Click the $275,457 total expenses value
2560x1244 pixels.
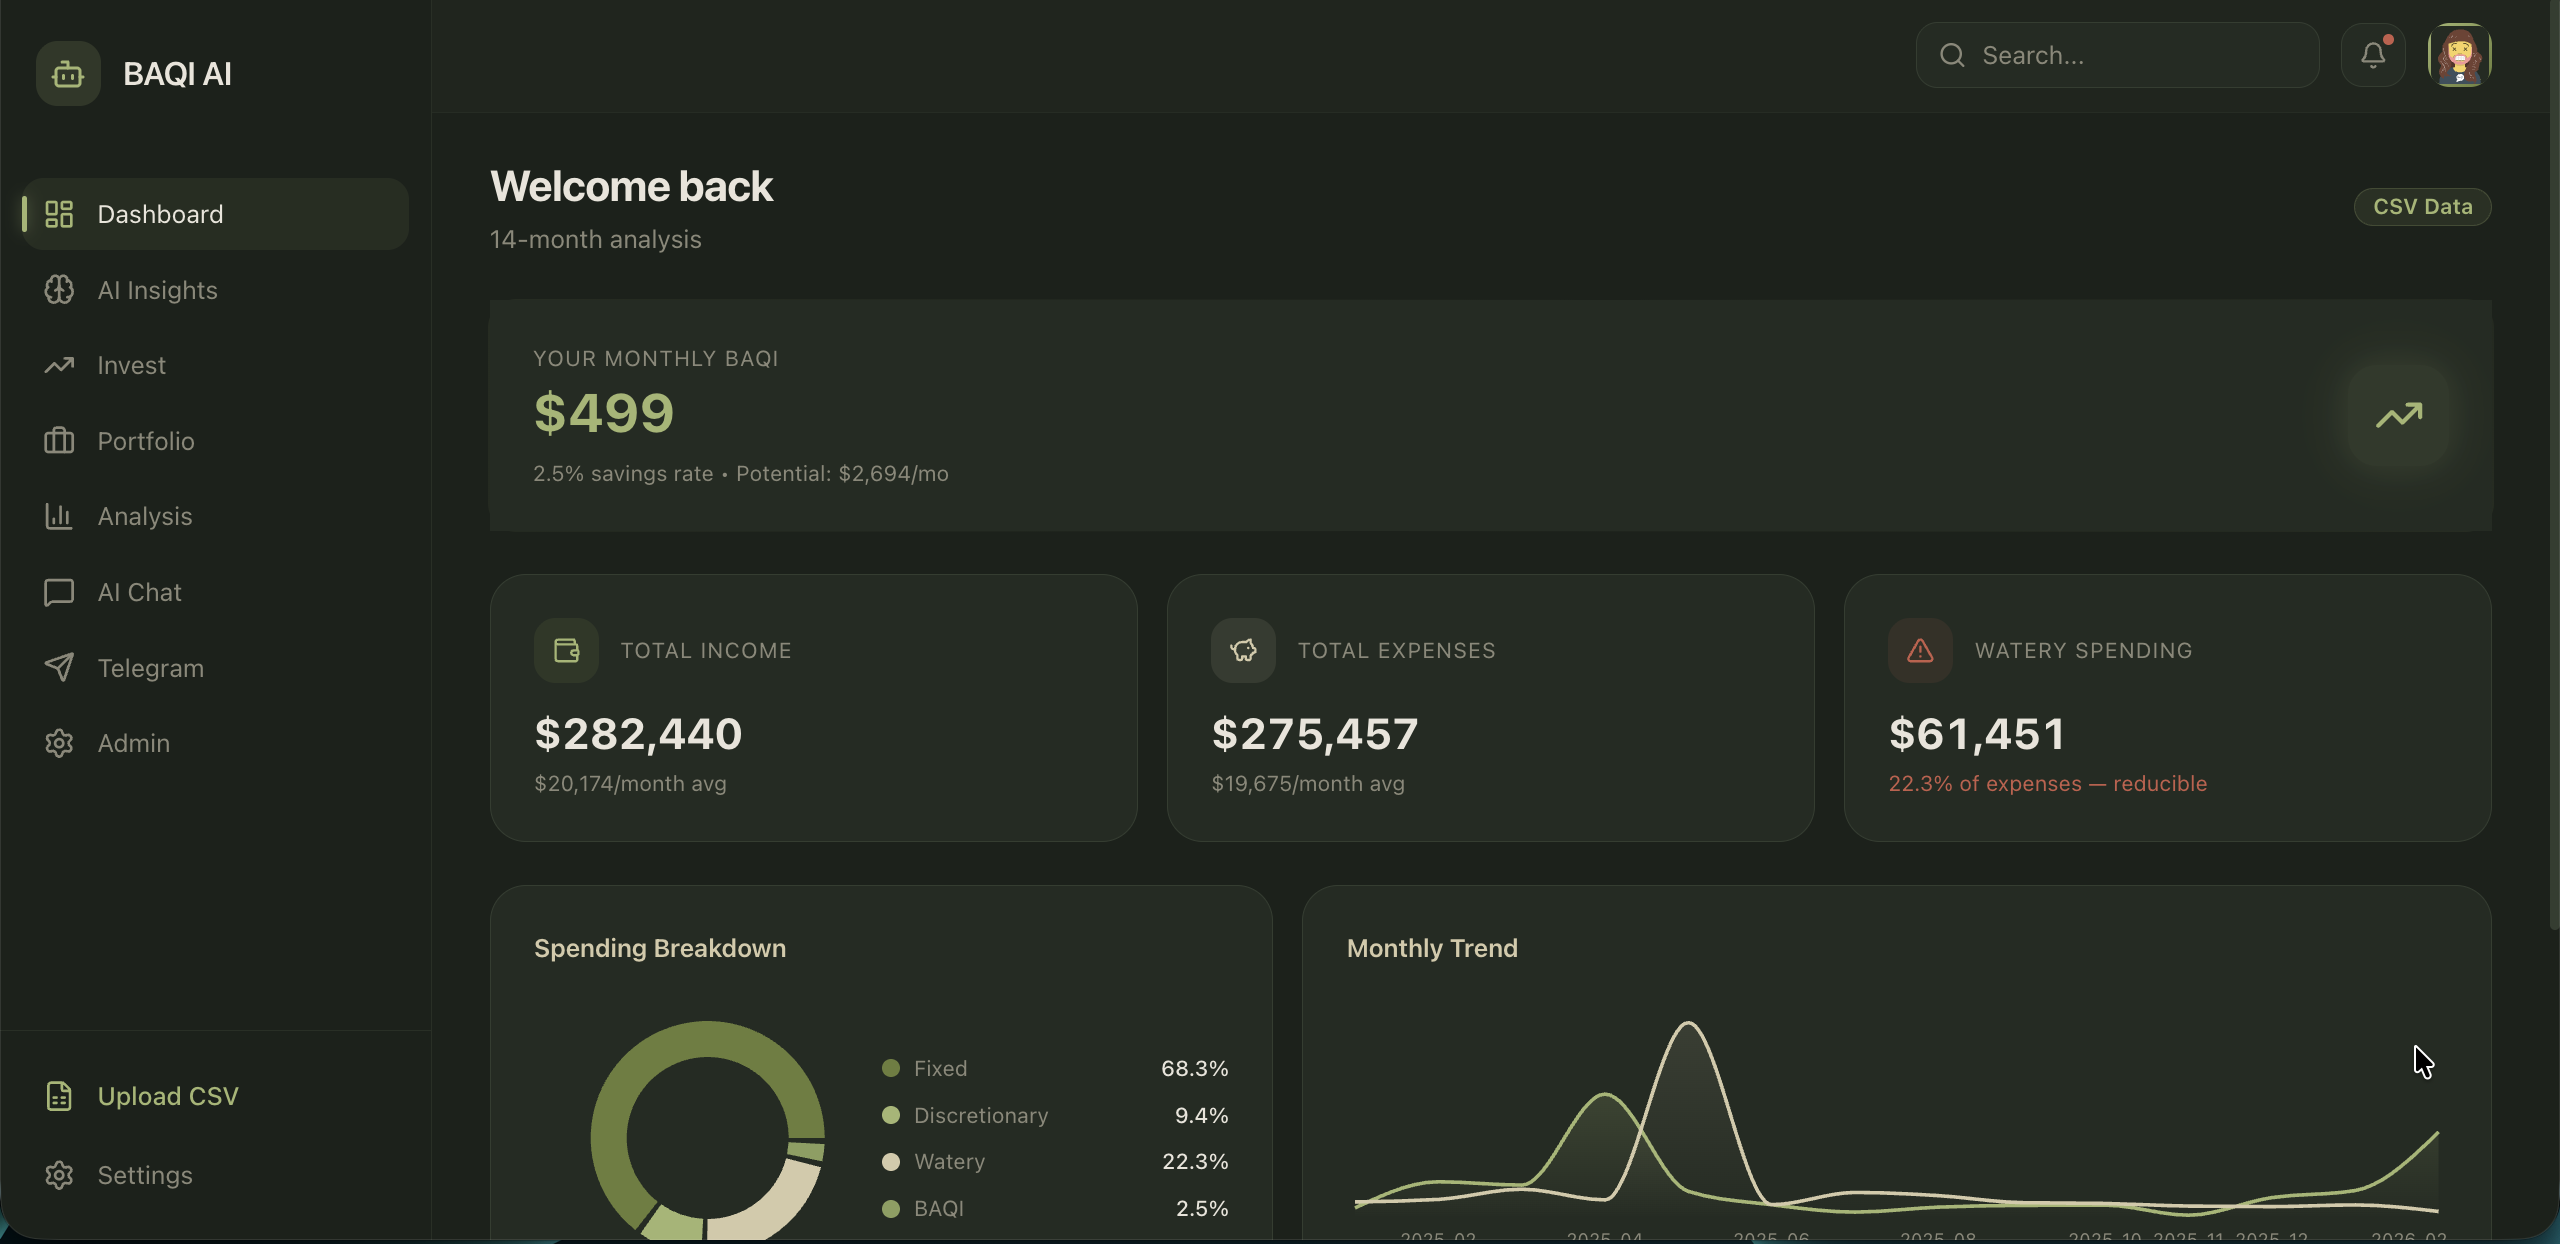pyautogui.click(x=1315, y=734)
